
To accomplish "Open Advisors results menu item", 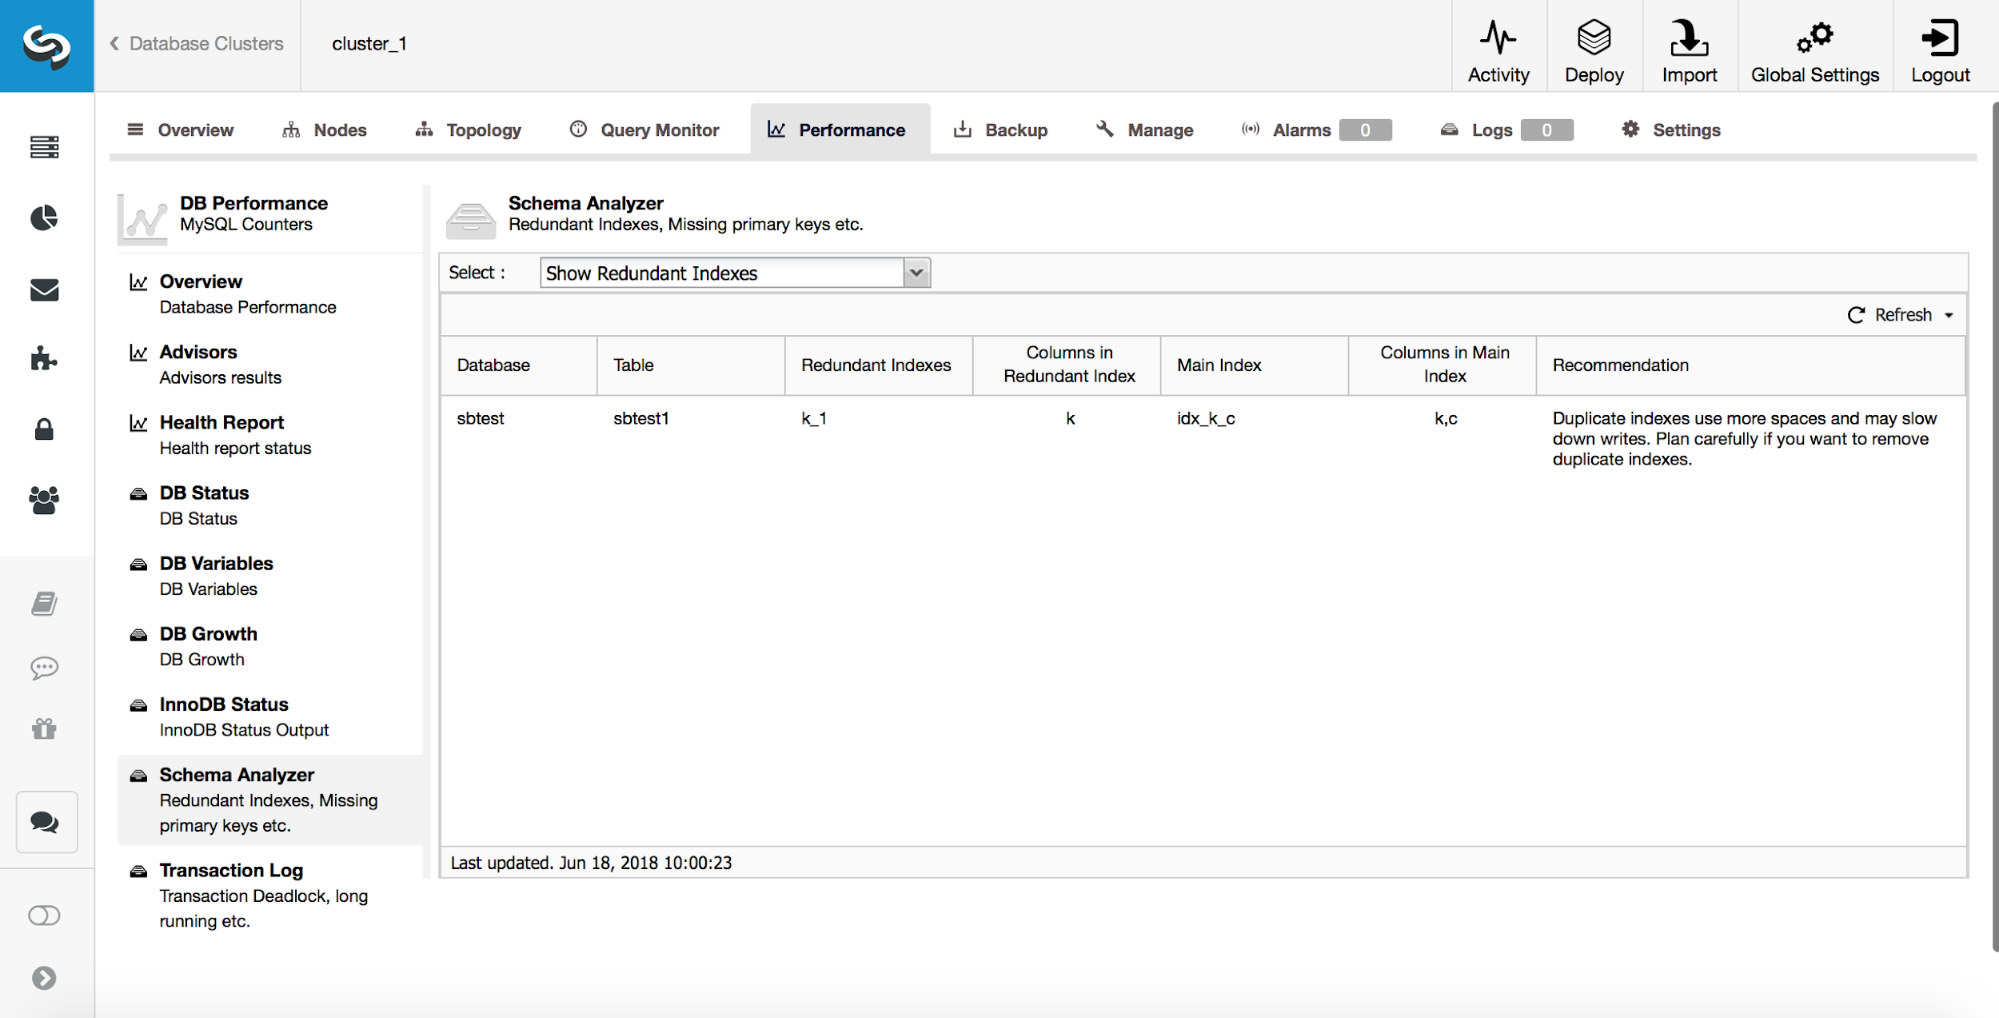I will (x=270, y=364).
